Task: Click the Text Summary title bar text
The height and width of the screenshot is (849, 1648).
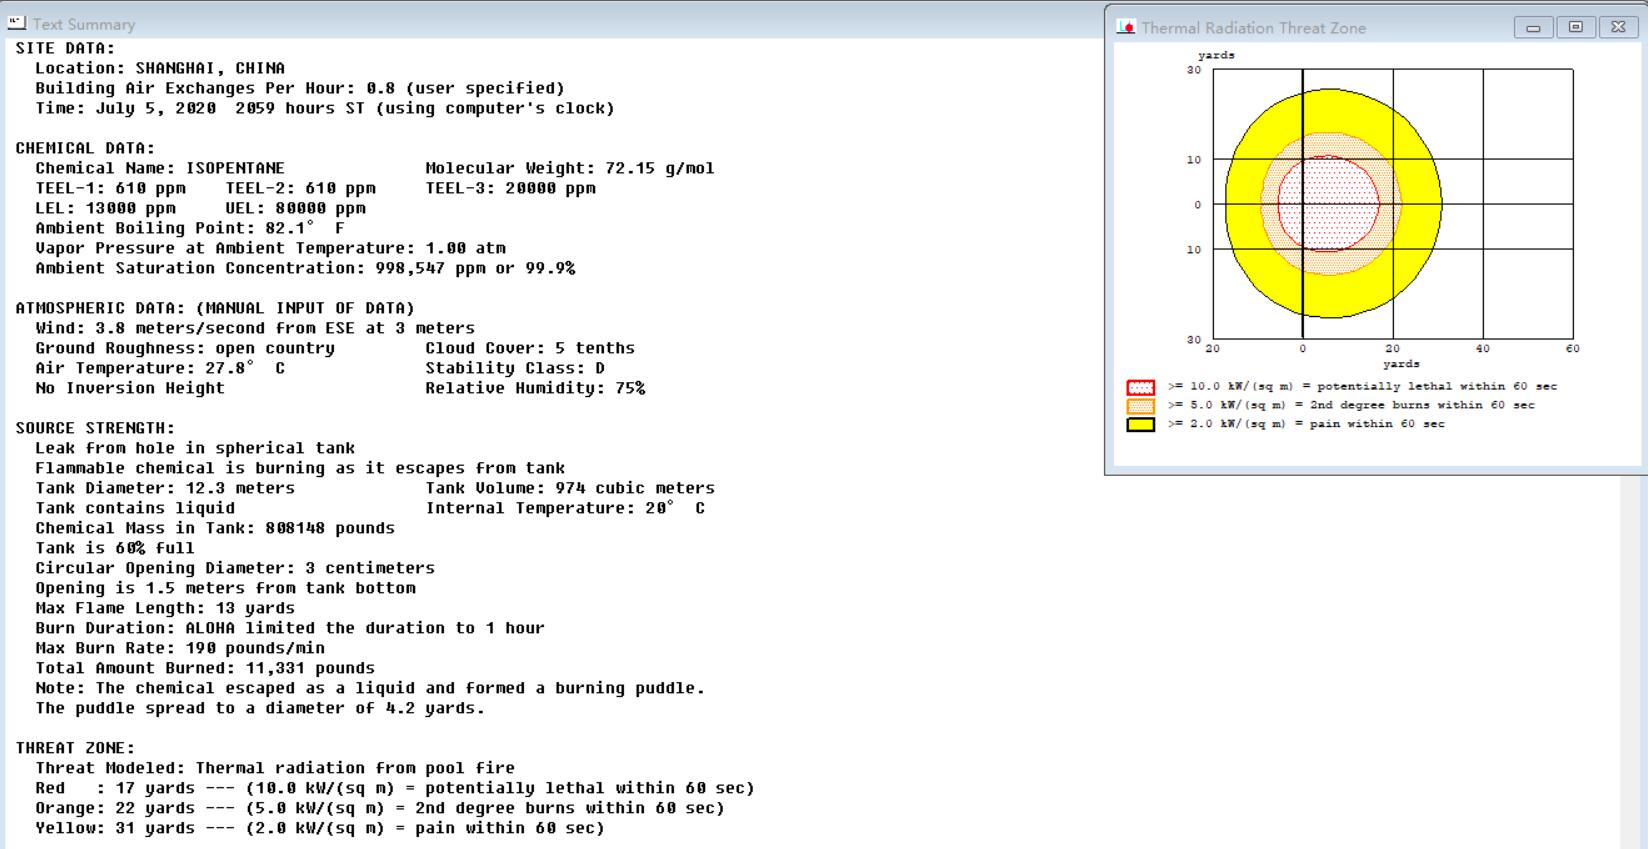Action: pyautogui.click(x=84, y=24)
